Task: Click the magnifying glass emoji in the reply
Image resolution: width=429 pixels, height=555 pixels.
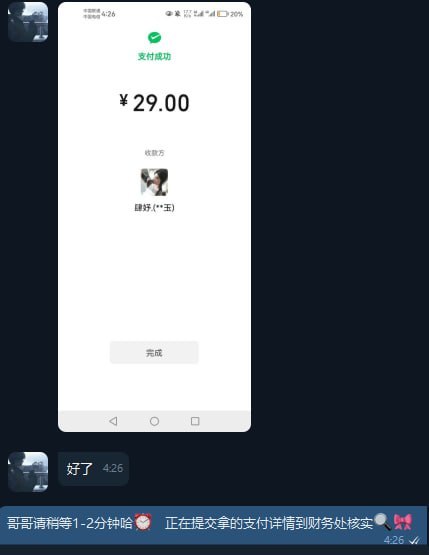Action: (x=383, y=522)
